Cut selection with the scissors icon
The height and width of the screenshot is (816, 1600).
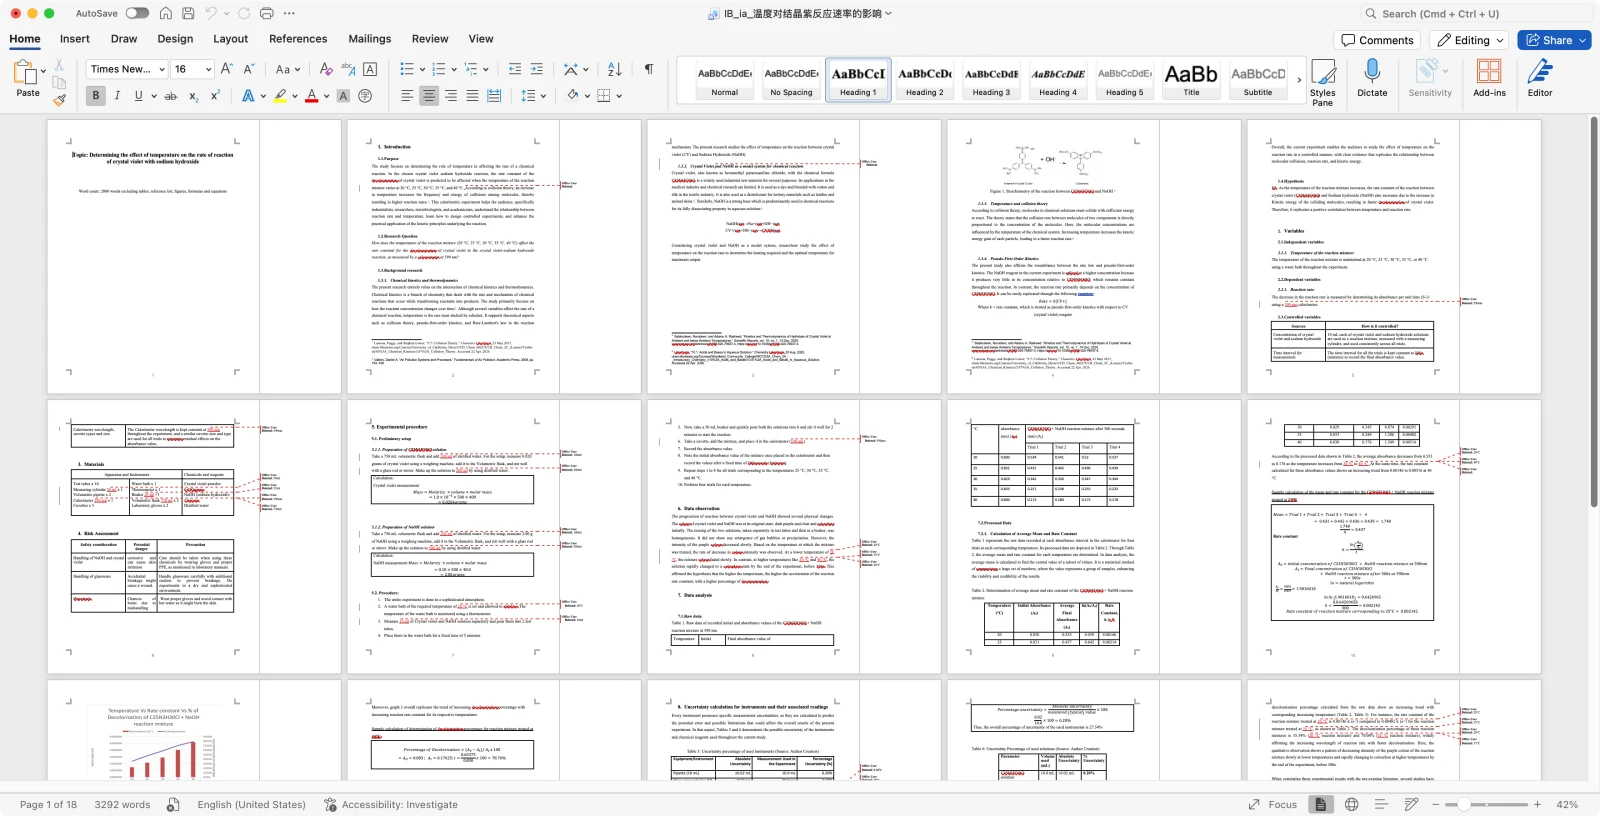[x=59, y=64]
